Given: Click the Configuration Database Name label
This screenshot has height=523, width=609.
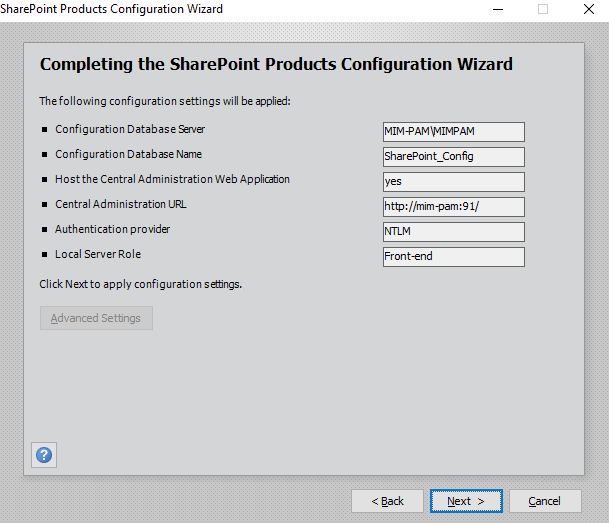Looking at the screenshot, I should pos(128,155).
